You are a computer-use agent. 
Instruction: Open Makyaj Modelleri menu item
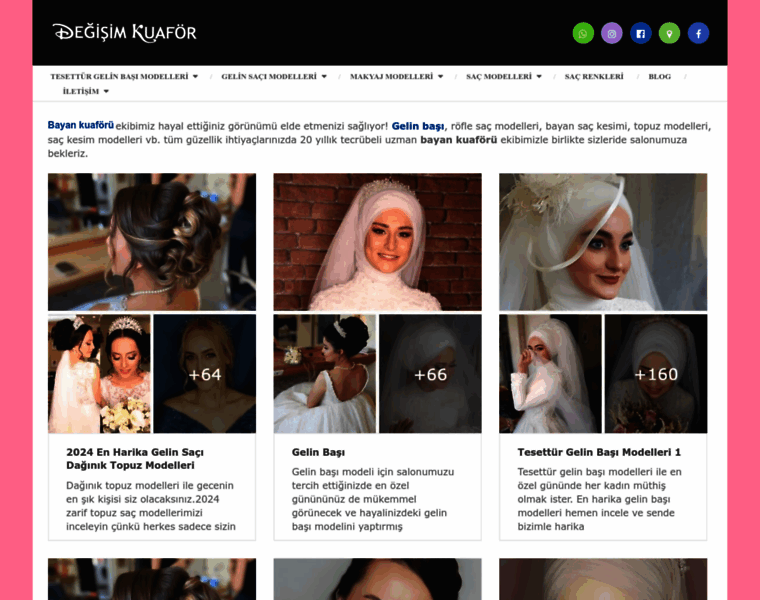[x=391, y=77]
